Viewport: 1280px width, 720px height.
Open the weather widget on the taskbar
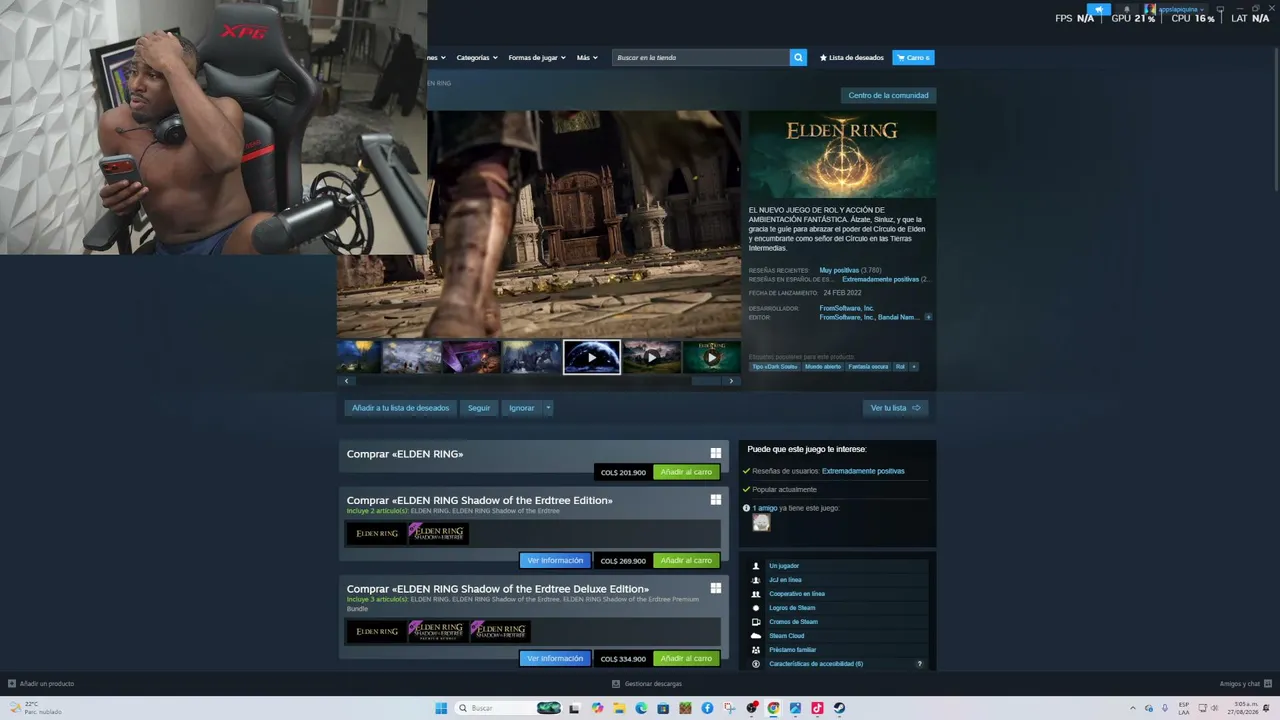[x=36, y=708]
